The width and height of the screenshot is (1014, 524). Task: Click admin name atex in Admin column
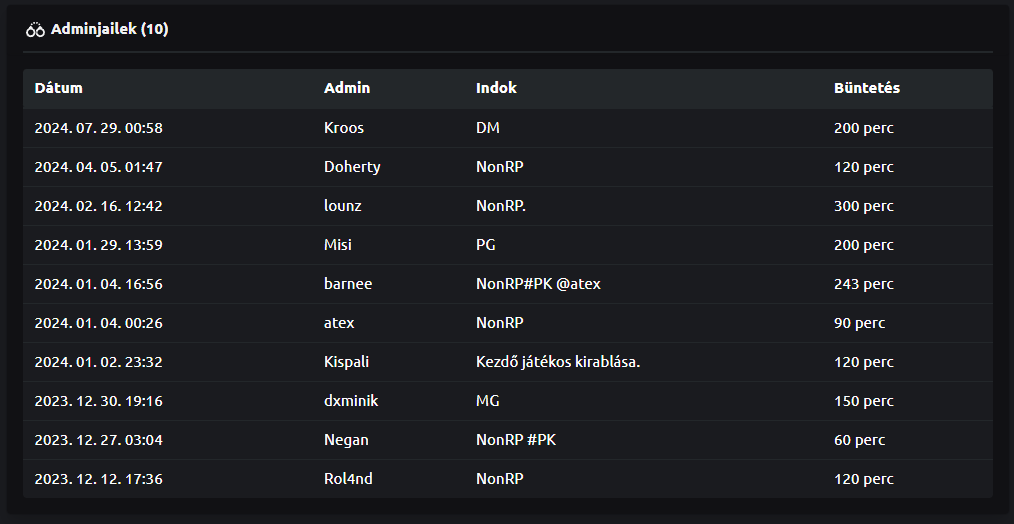tap(339, 323)
